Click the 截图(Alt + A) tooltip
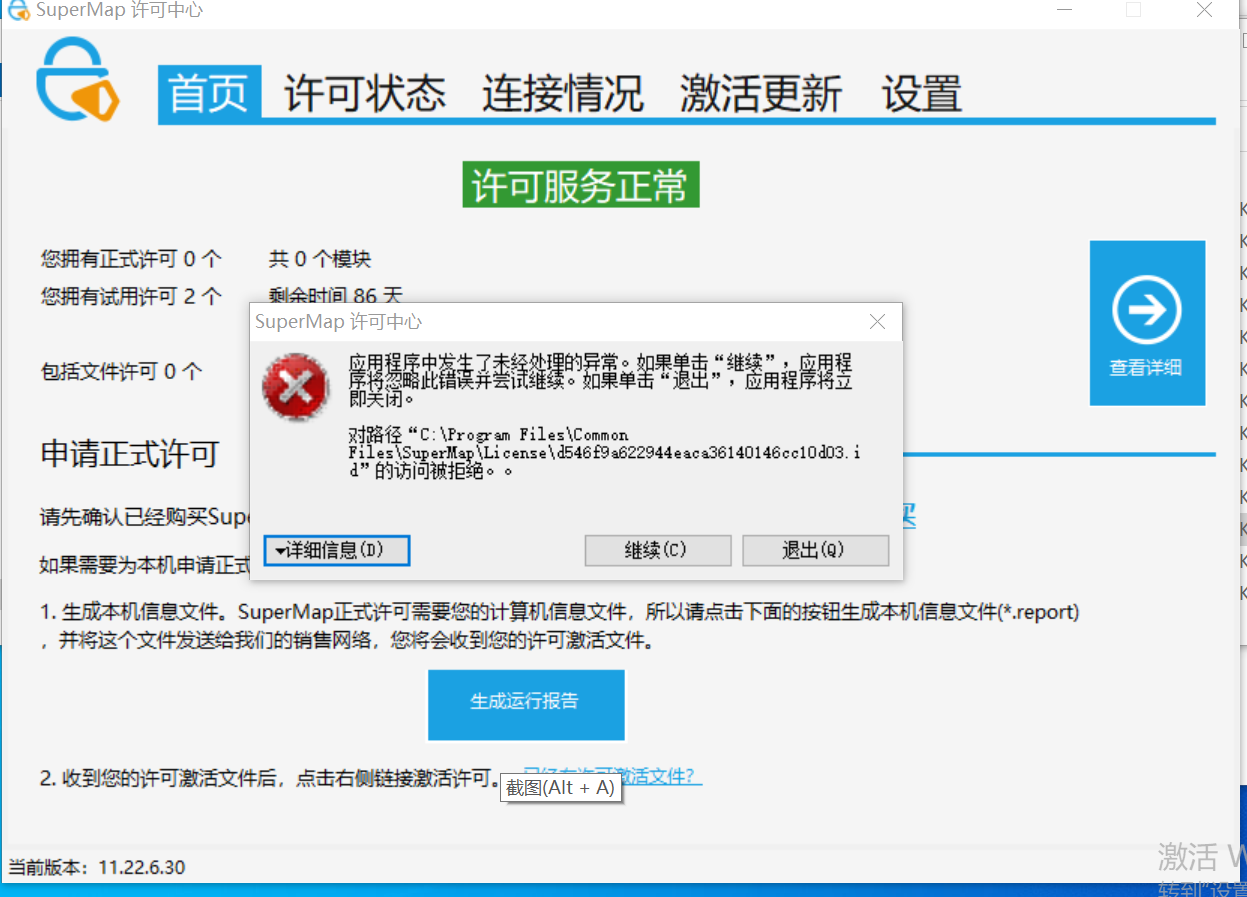The width and height of the screenshot is (1247, 897). (x=560, y=787)
